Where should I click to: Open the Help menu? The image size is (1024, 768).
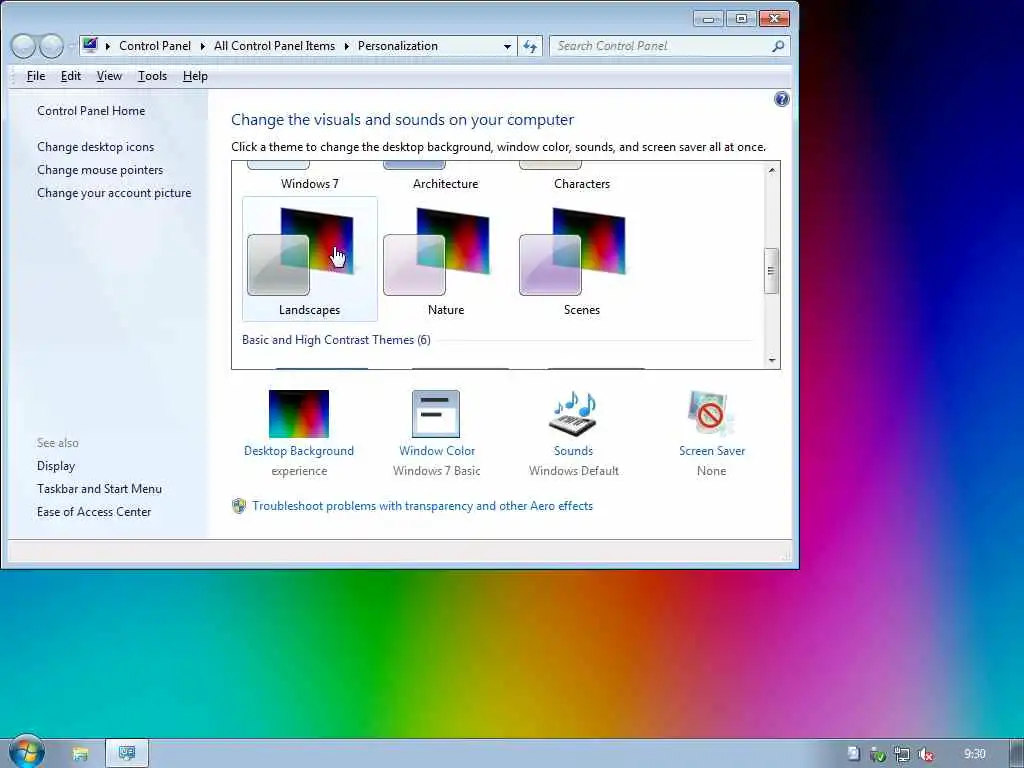point(195,76)
